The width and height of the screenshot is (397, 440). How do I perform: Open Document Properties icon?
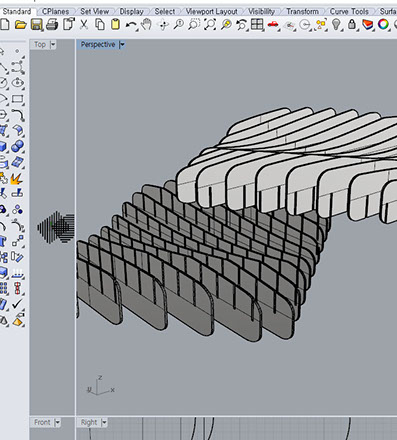click(69, 25)
